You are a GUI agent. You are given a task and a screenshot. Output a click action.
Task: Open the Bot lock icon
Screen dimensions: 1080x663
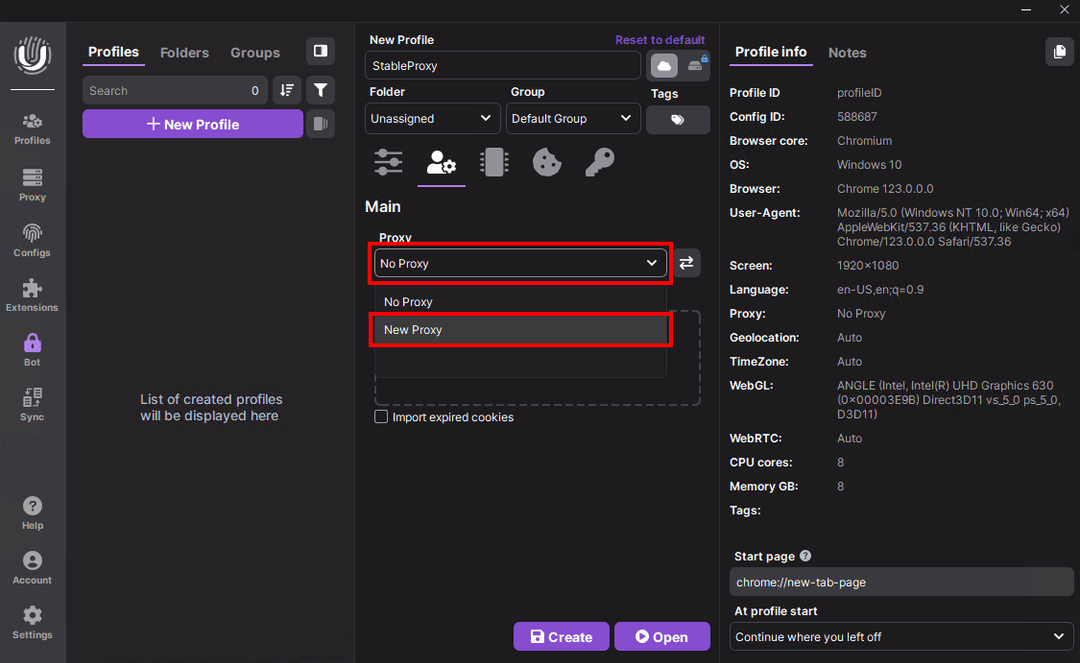32,349
